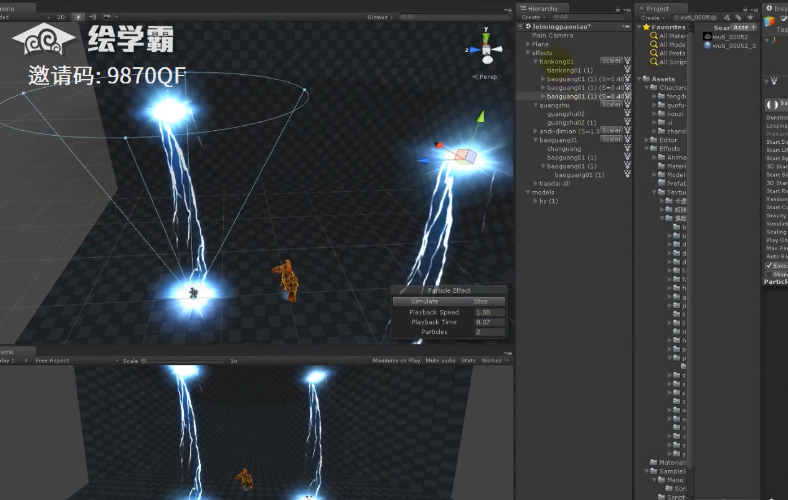
Task: Click the Inspector GameObject cube icon
Action: click(769, 21)
